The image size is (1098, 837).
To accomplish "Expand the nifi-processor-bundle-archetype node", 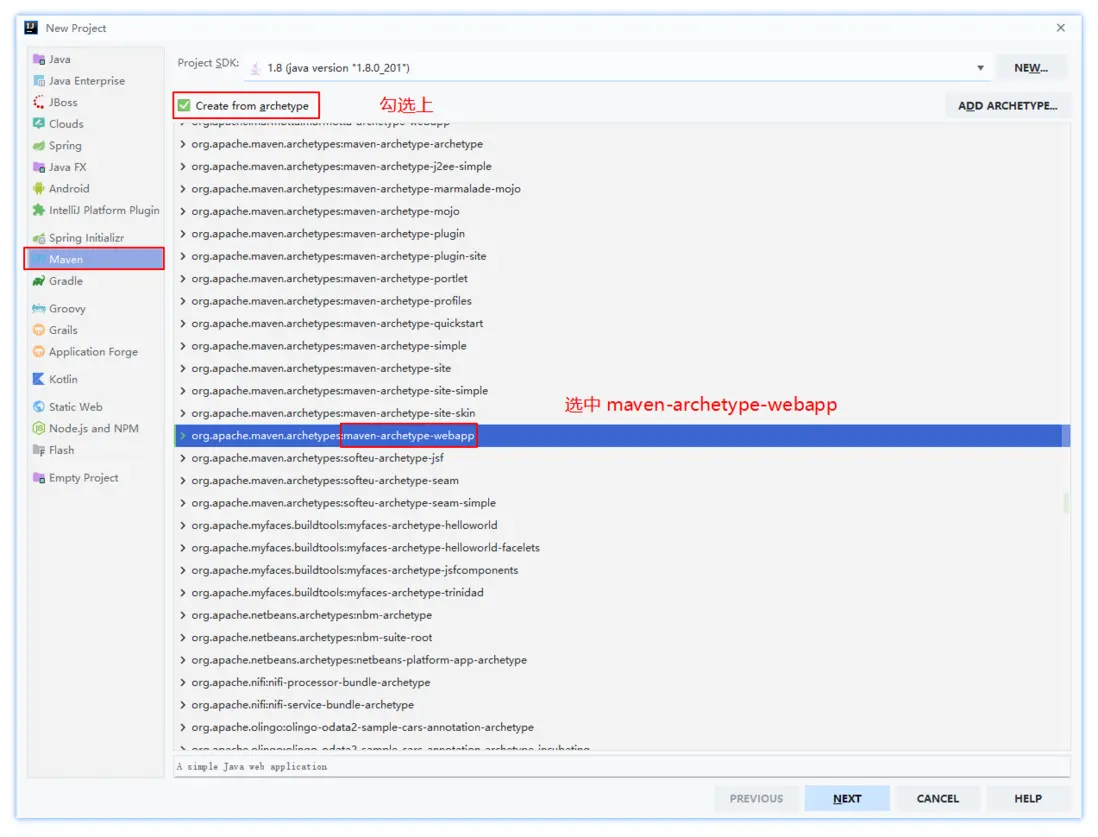I will [x=183, y=682].
